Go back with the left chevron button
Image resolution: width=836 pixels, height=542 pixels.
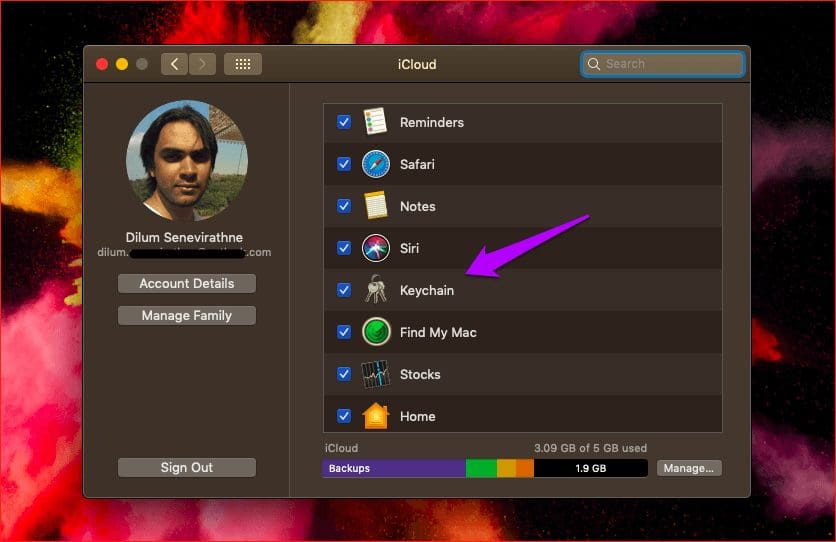click(x=174, y=64)
